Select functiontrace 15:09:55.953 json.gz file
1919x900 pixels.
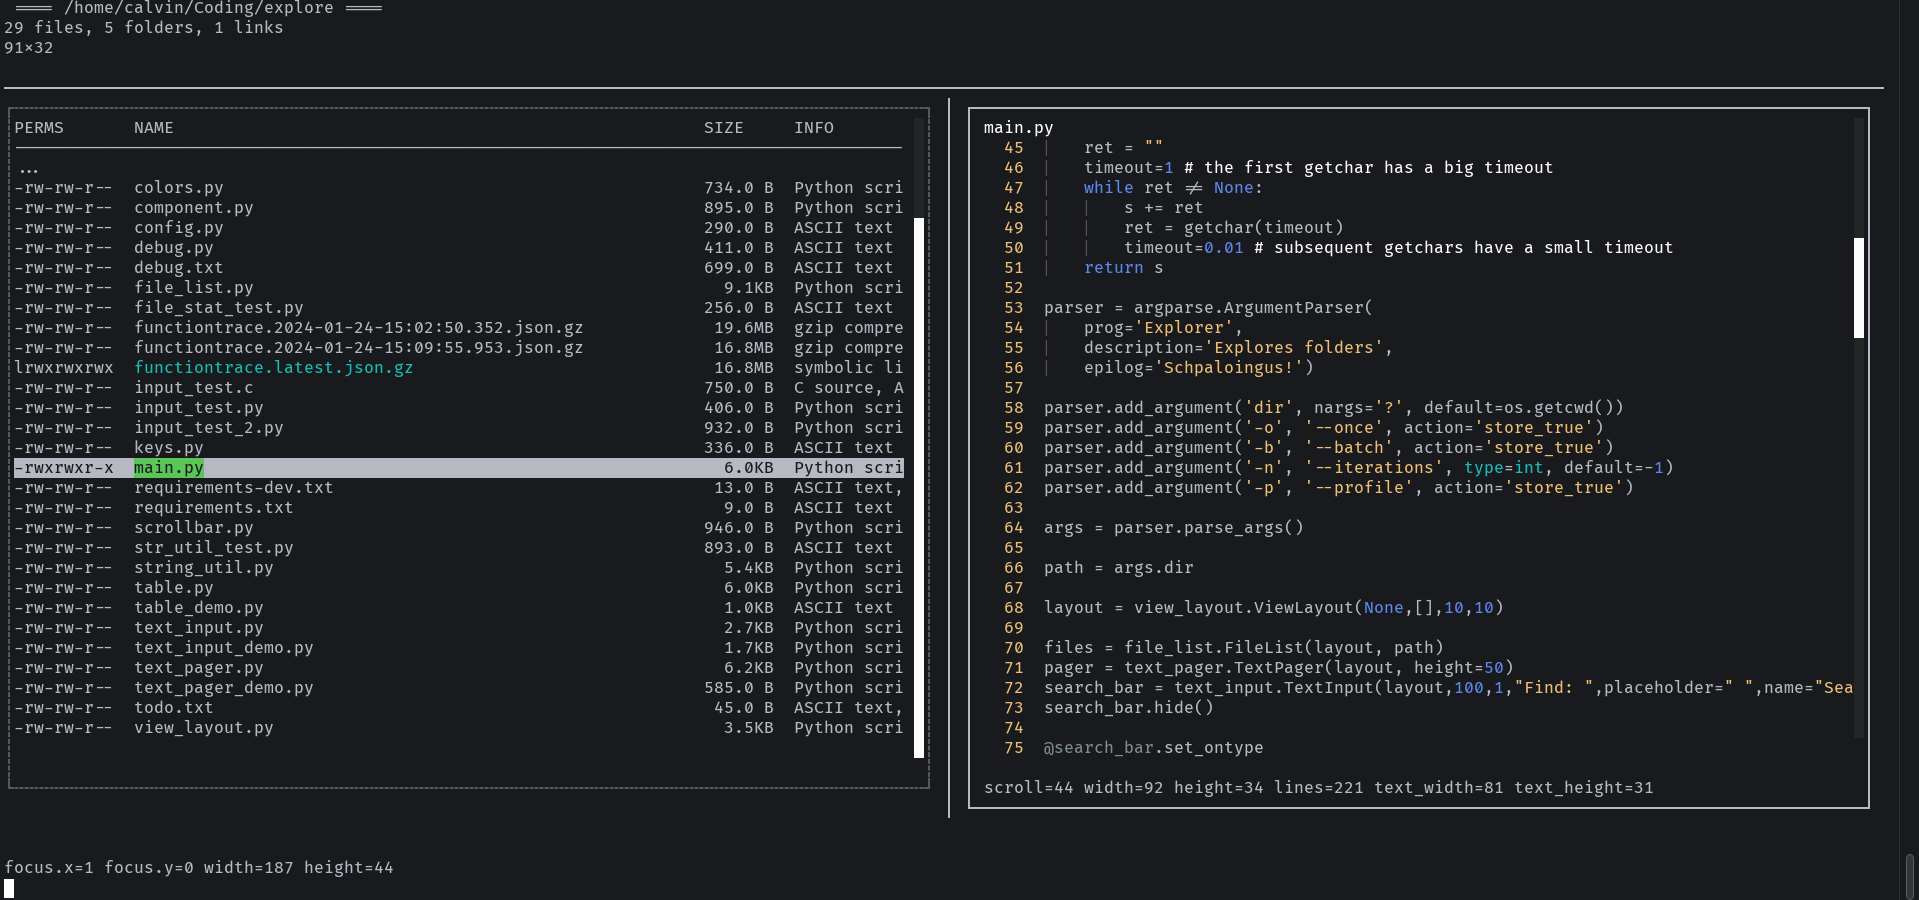tap(458, 348)
